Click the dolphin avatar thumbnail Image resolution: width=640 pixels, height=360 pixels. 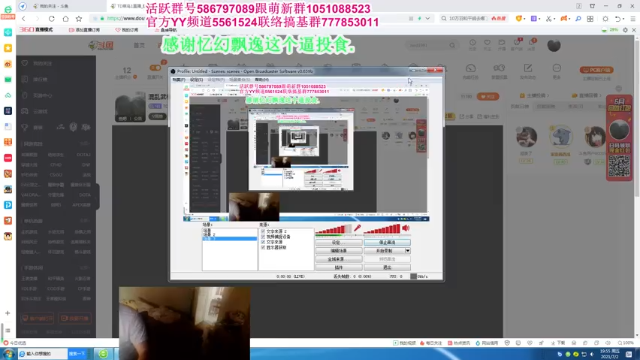tap(561, 136)
